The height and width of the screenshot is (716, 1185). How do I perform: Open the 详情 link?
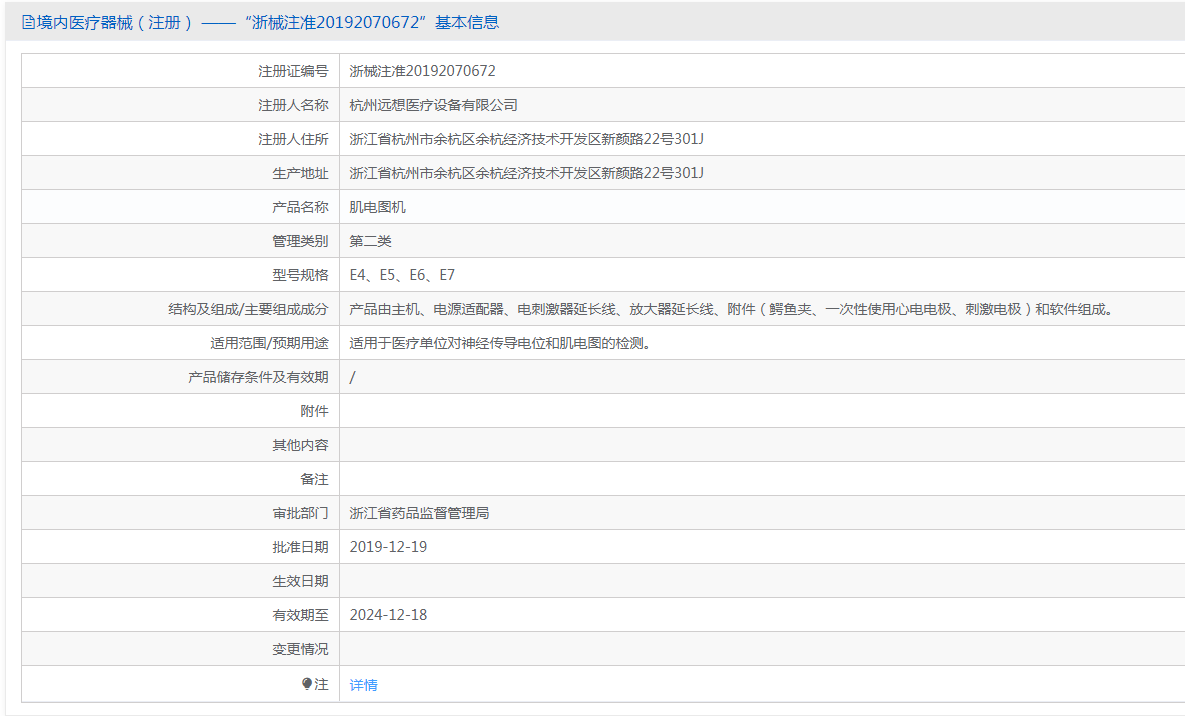coord(363,685)
